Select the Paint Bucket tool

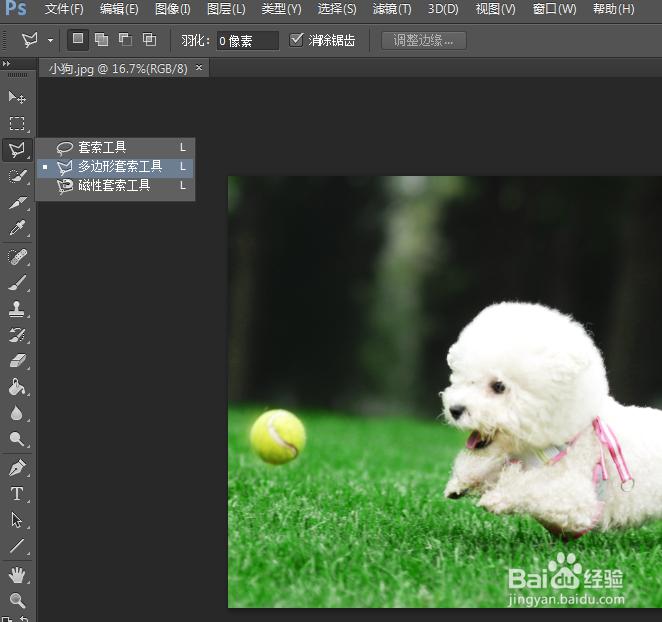17,387
